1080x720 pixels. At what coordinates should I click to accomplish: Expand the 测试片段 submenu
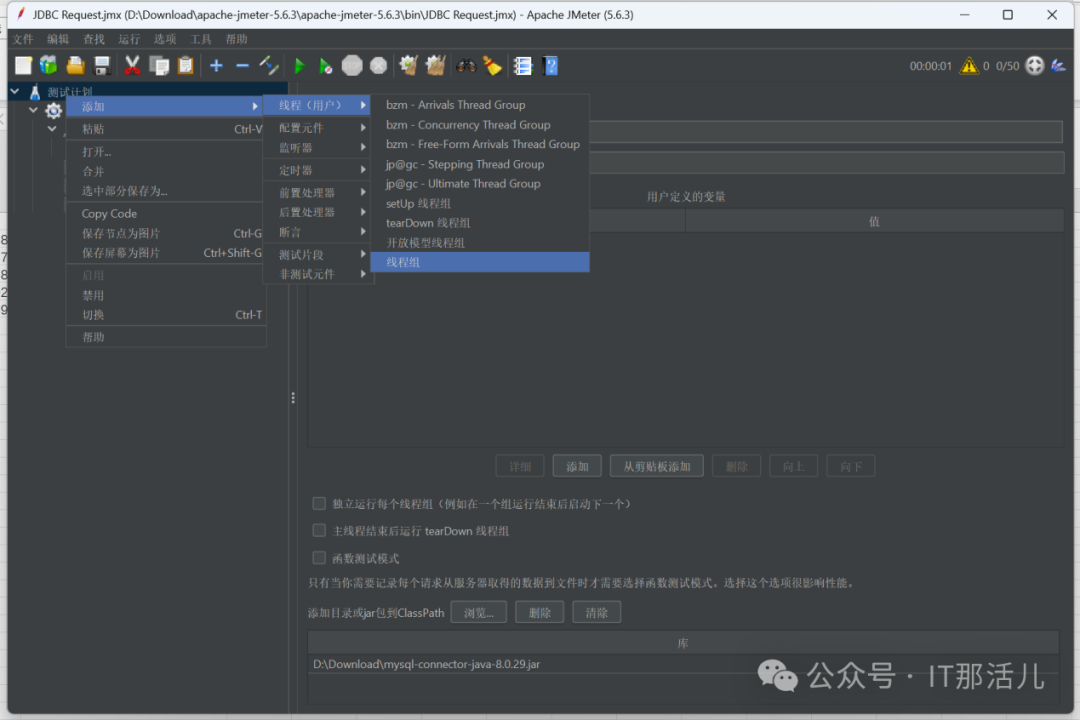click(x=318, y=254)
